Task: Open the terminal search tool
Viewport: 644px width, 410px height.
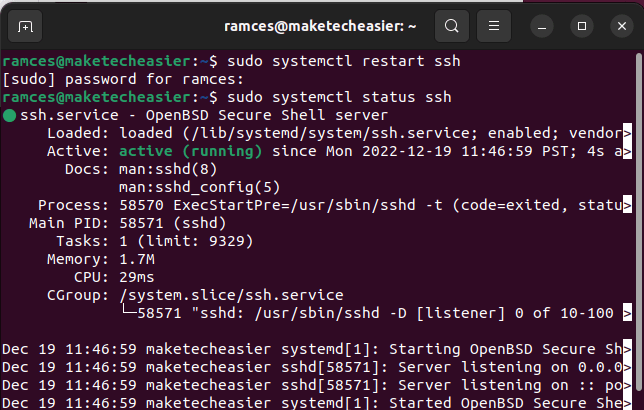Action: pyautogui.click(x=452, y=26)
